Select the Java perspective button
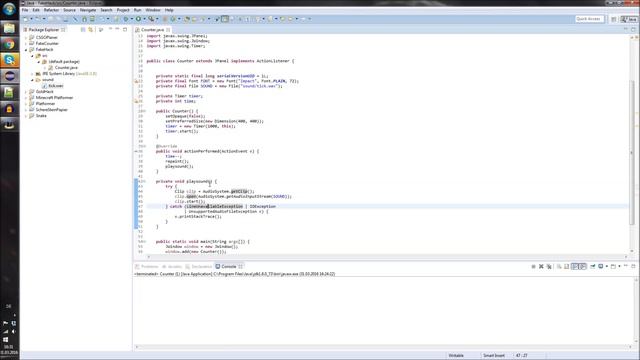 click(x=629, y=19)
